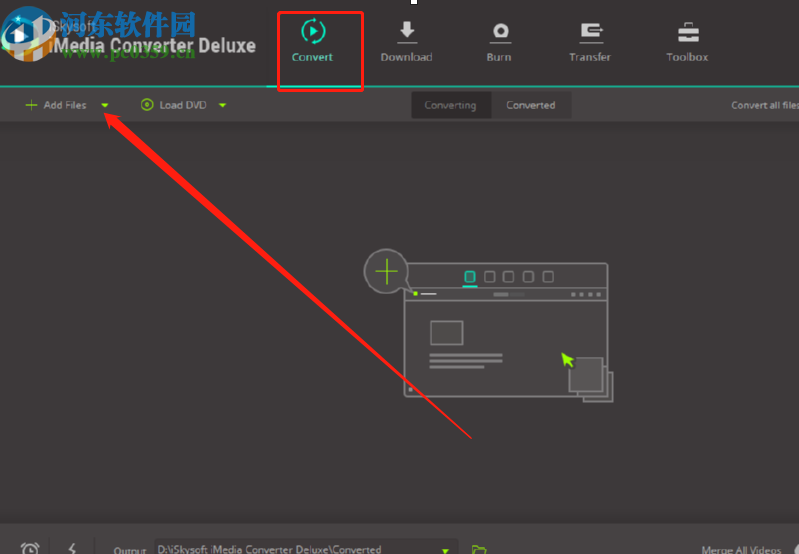
Task: Click the scheduler alarm clock icon
Action: coord(30,548)
